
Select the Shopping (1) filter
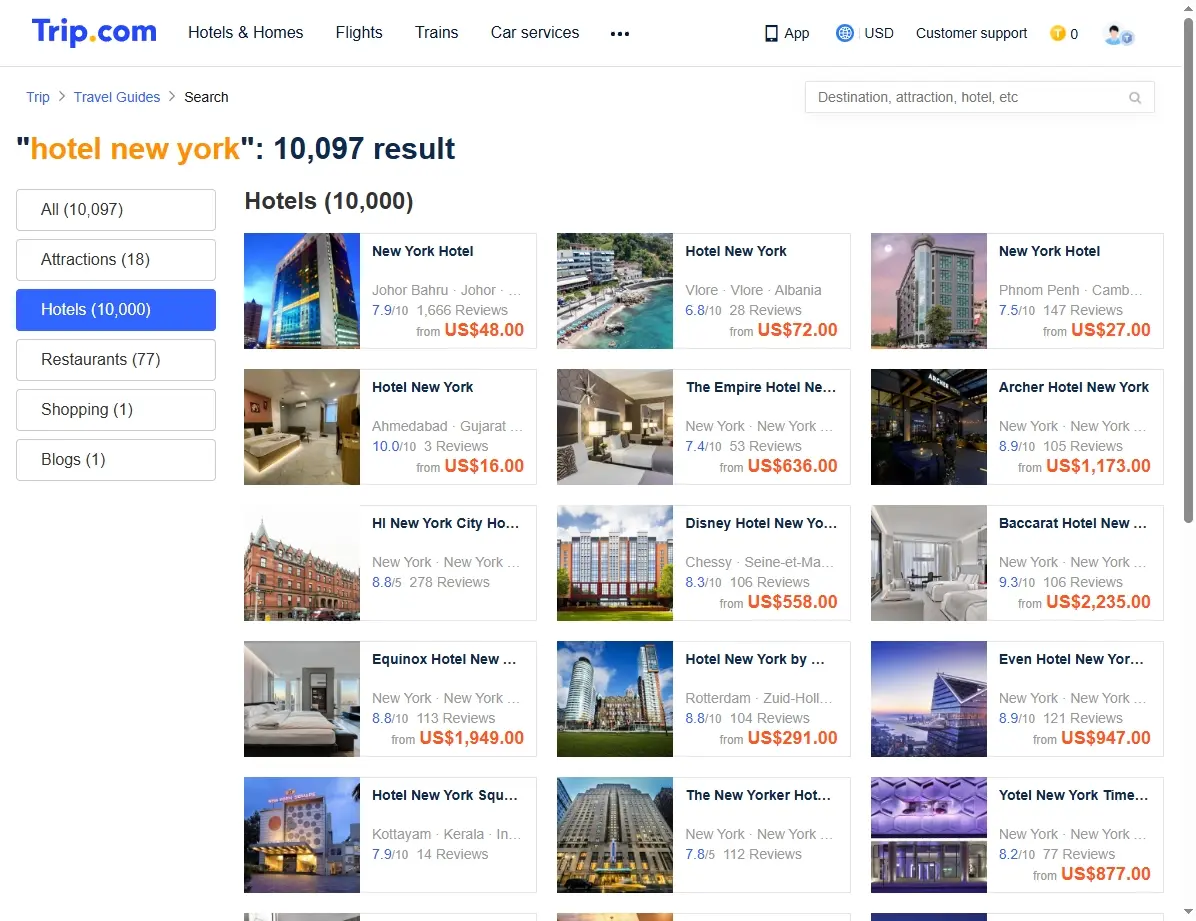pyautogui.click(x=116, y=410)
